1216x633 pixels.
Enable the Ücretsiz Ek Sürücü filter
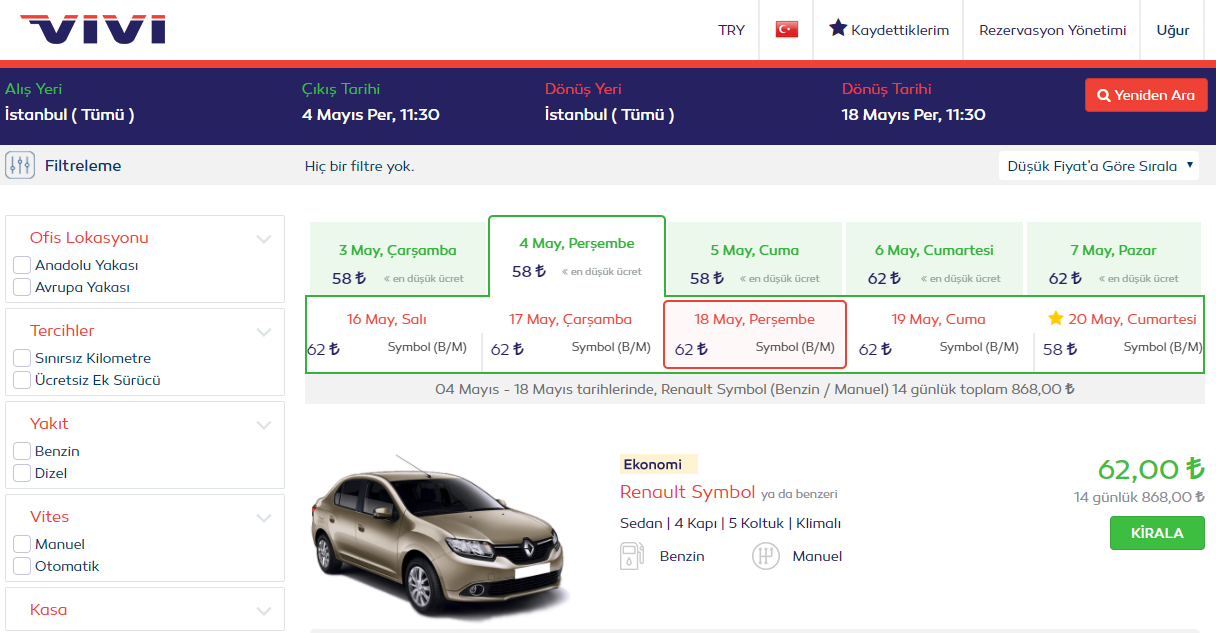(21, 381)
